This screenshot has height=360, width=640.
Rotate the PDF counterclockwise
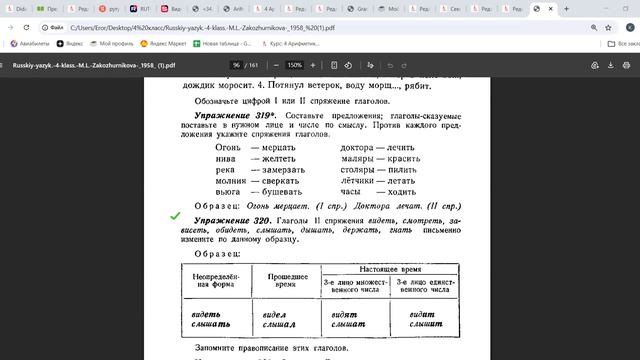click(348, 65)
